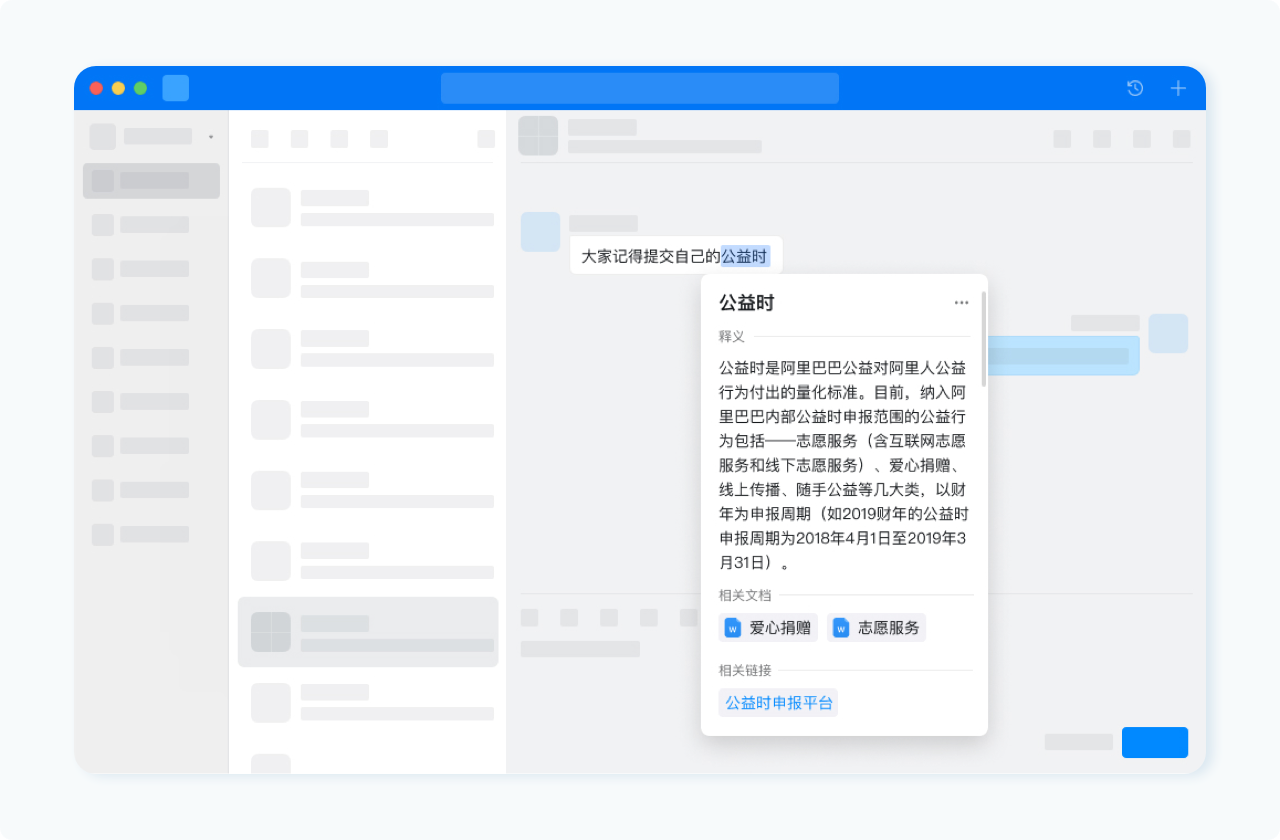The height and width of the screenshot is (840, 1280).
Task: Click the plus icon to start a new chat
Action: point(1178,88)
